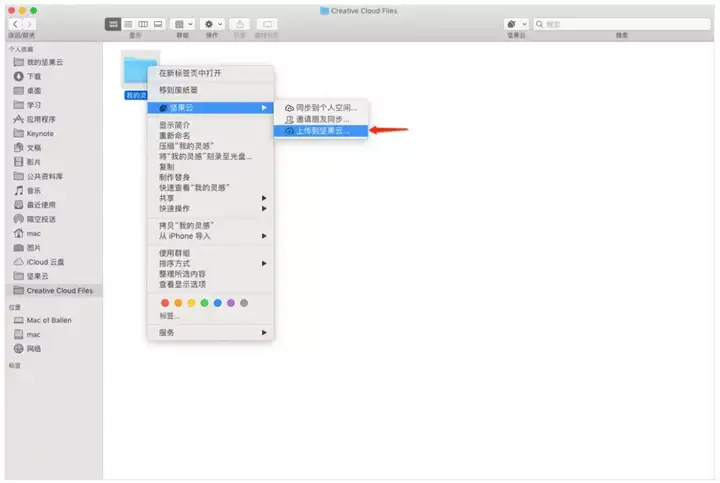The image size is (720, 483).
Task: Open 下载 downloads in sidebar
Action: [x=28, y=76]
